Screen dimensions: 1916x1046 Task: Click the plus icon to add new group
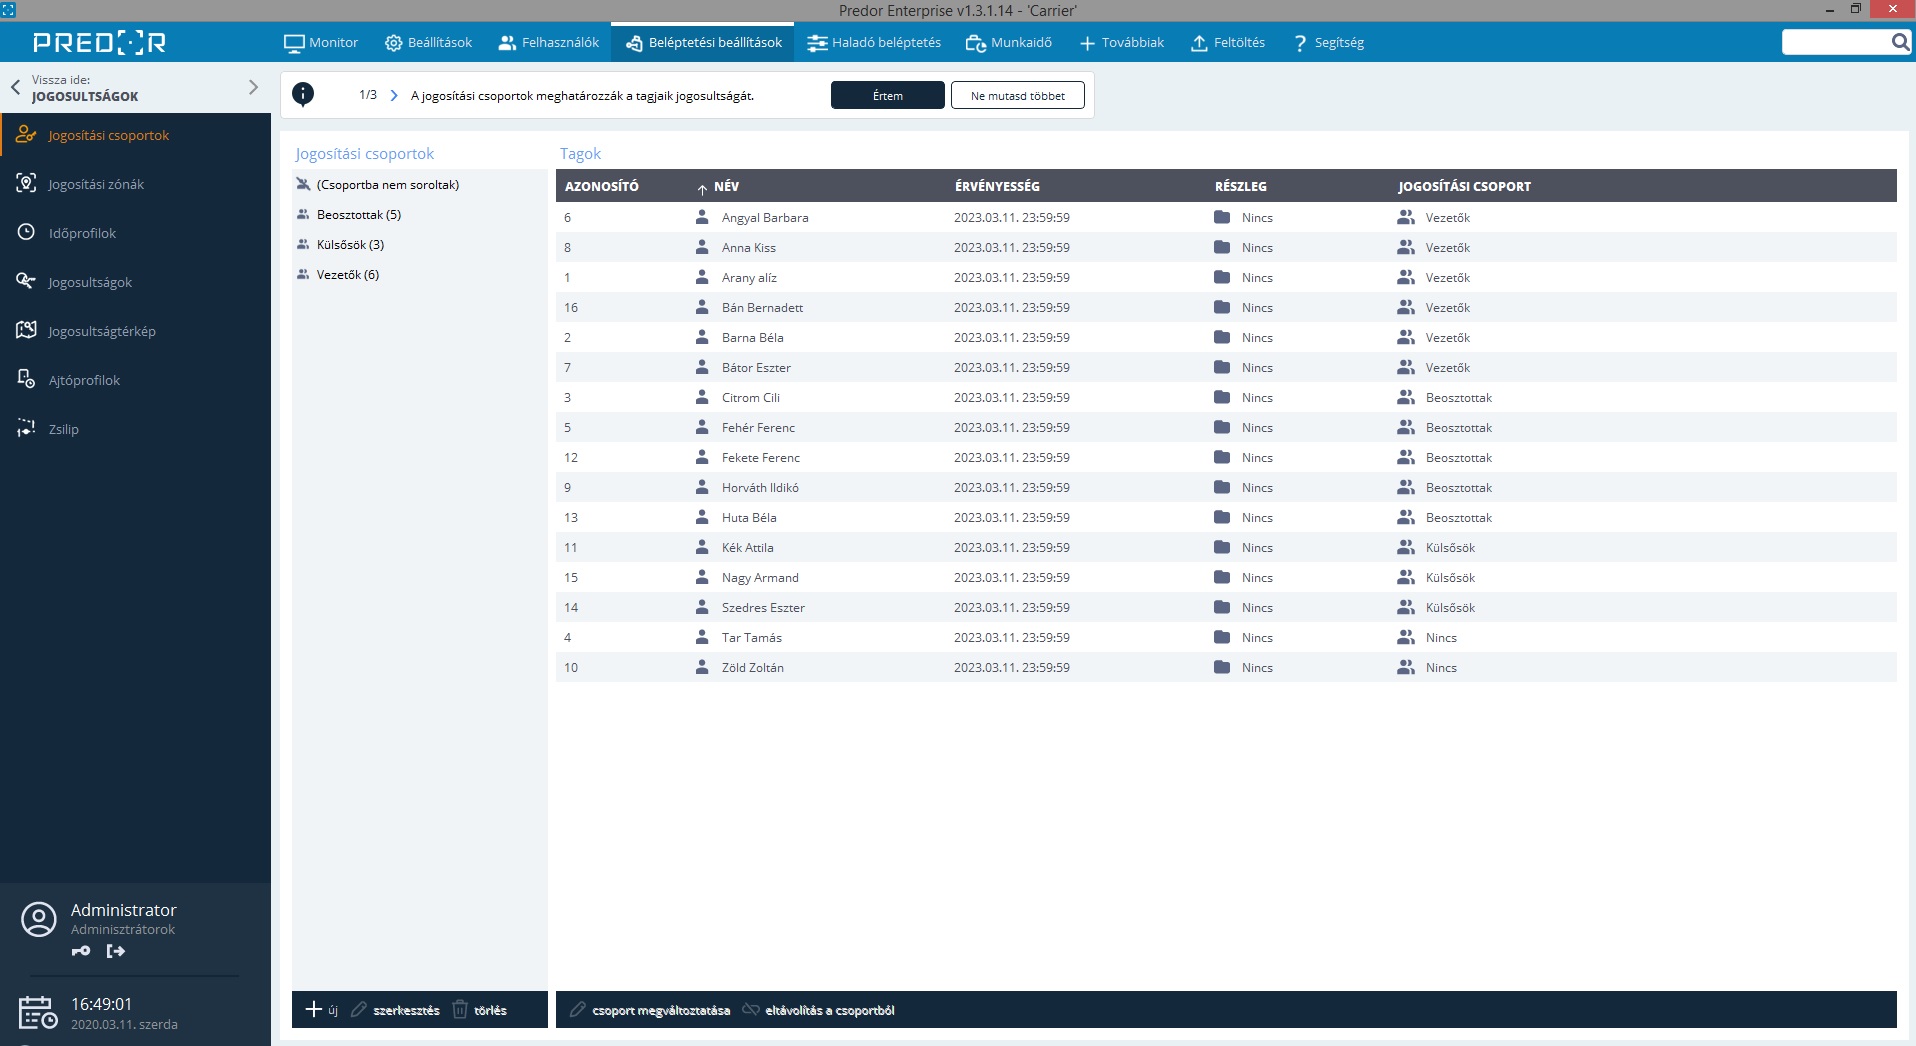click(314, 1010)
